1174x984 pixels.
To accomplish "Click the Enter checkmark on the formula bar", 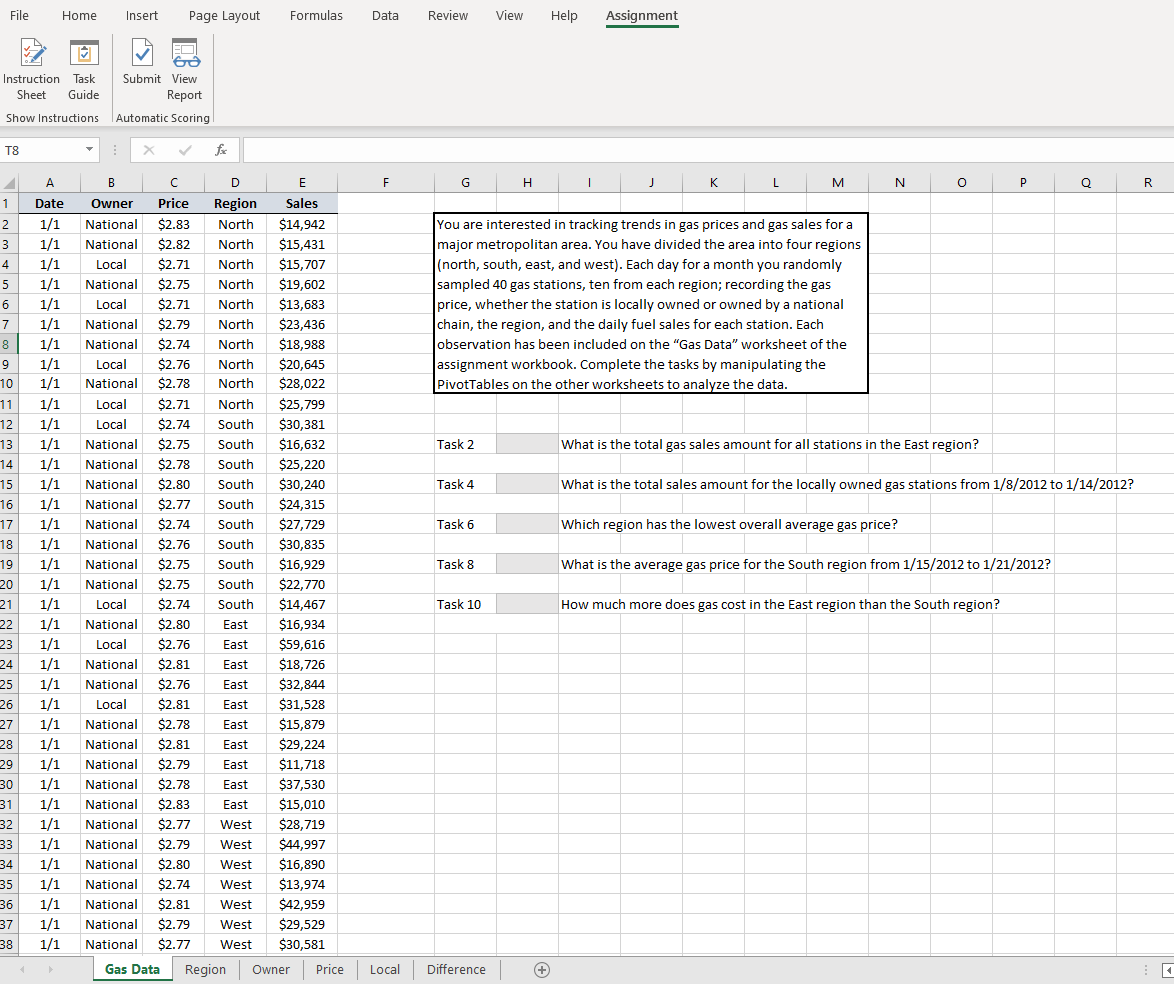I will click(x=184, y=149).
